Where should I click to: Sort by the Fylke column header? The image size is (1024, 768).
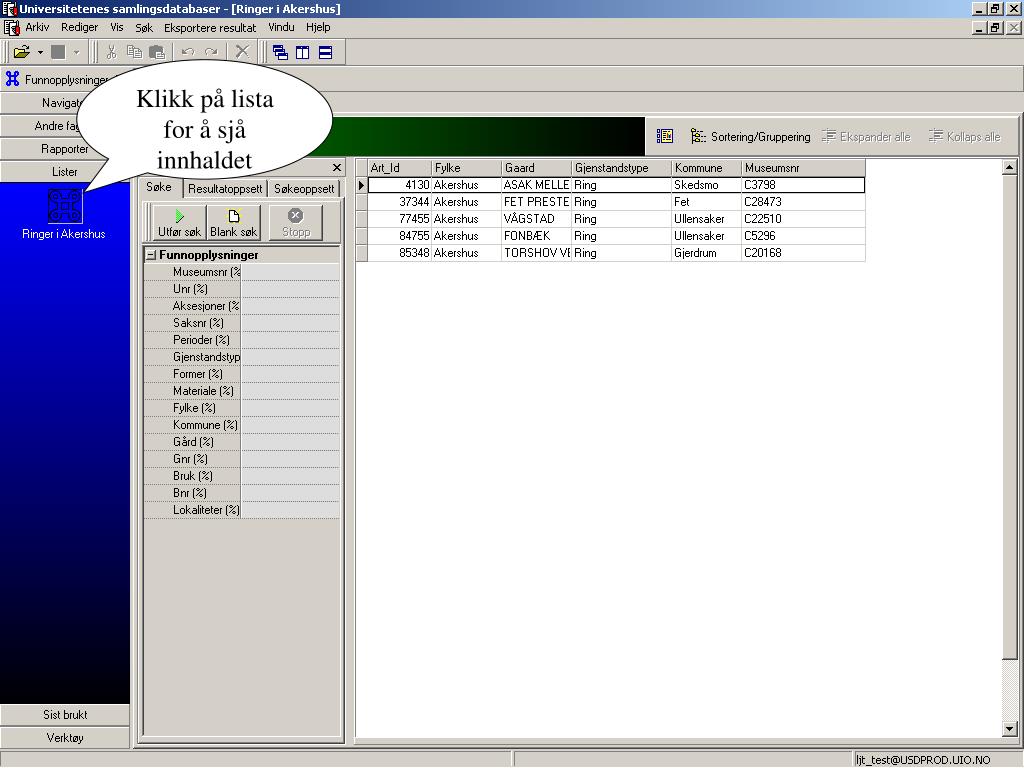467,168
